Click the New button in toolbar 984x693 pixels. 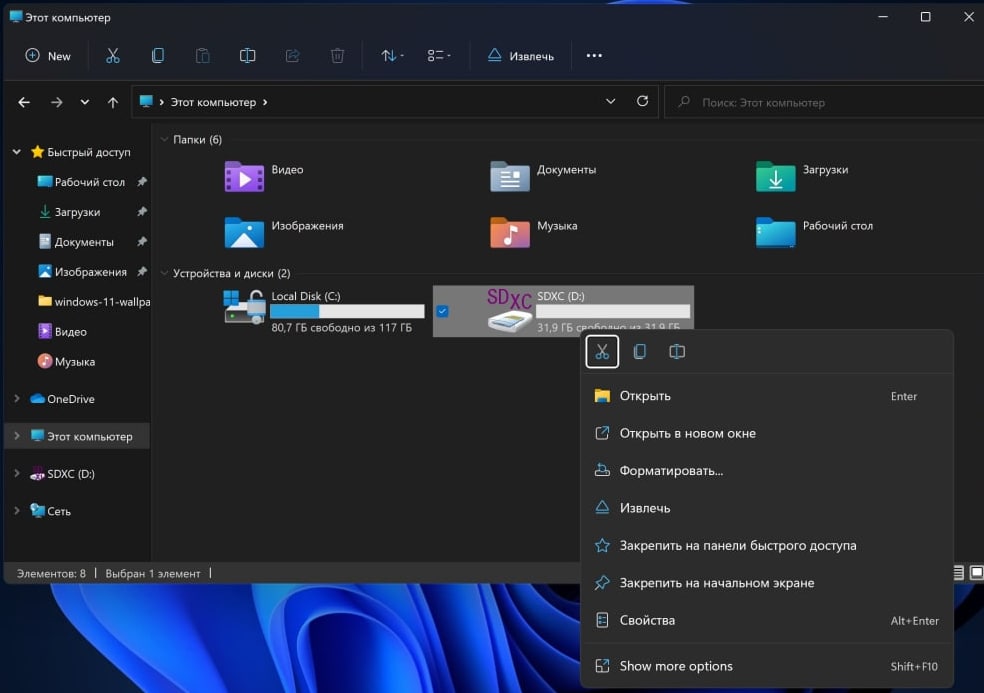[48, 56]
